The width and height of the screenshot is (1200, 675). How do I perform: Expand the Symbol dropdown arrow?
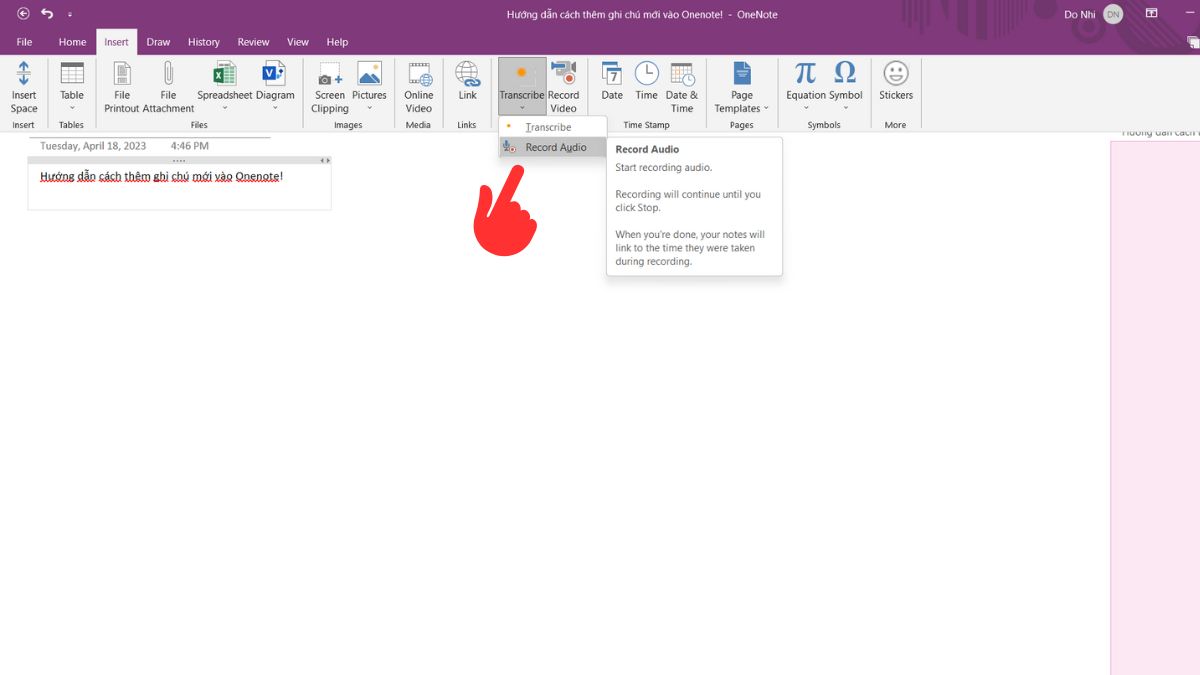click(845, 108)
